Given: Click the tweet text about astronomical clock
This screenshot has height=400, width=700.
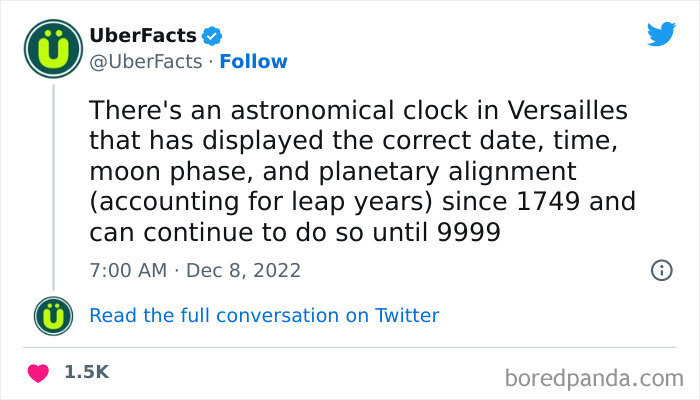Looking at the screenshot, I should tap(362, 171).
